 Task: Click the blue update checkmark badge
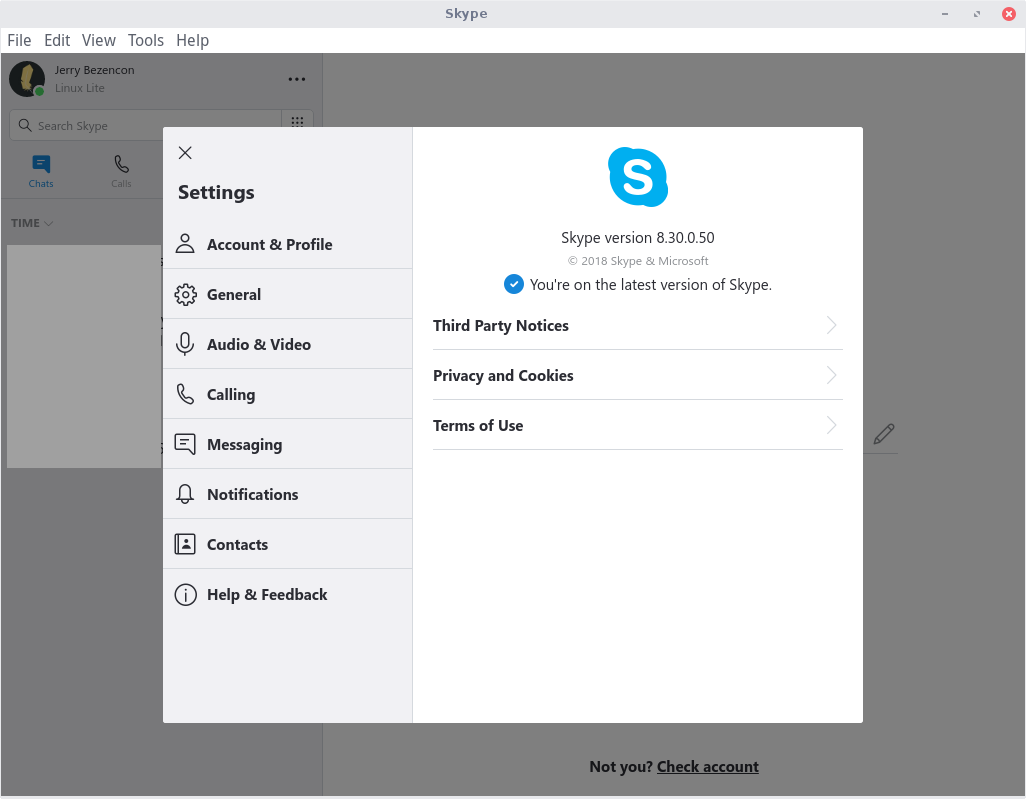pyautogui.click(x=514, y=285)
